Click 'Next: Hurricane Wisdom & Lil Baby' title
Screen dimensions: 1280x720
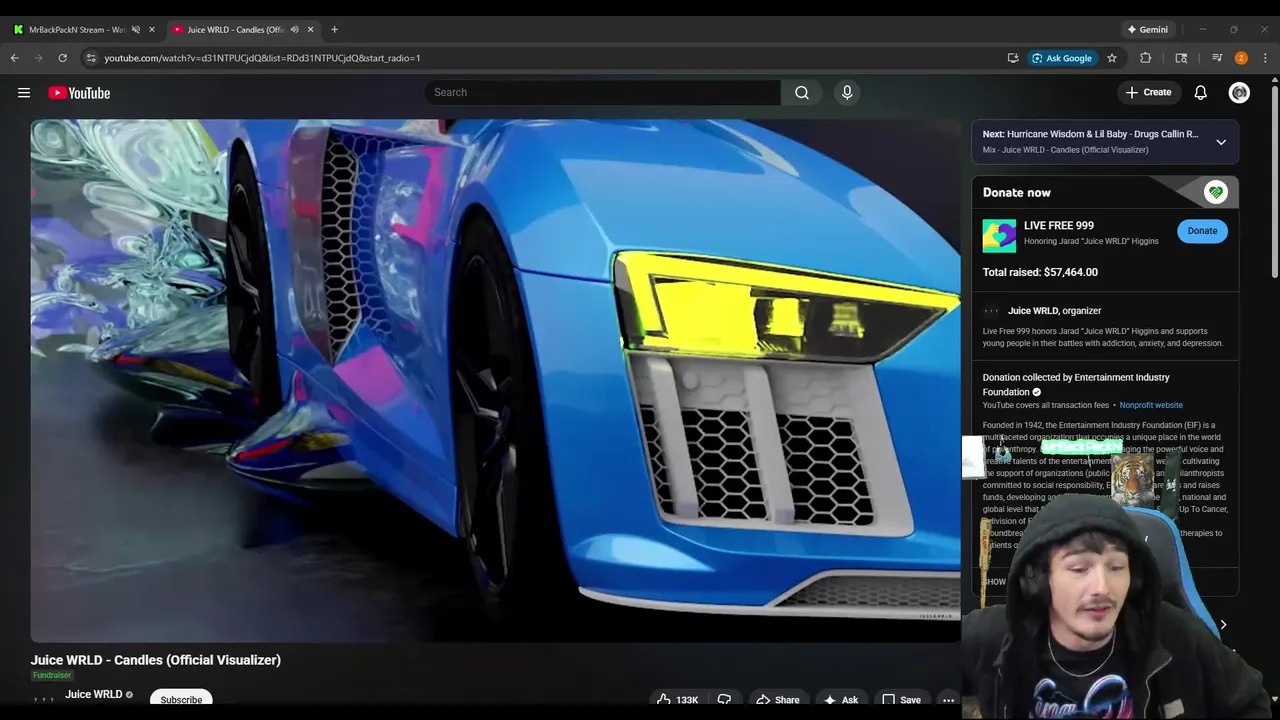pyautogui.click(x=1090, y=134)
